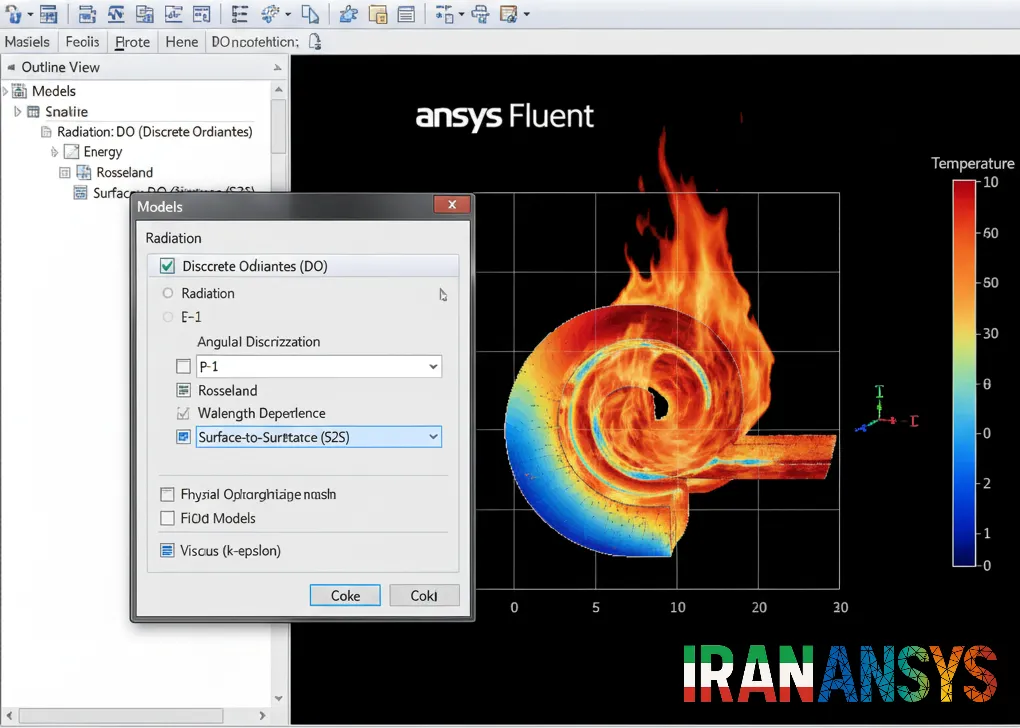The image size is (1020, 728).
Task: Collapse Outline View with header triangle
Action: coord(10,67)
